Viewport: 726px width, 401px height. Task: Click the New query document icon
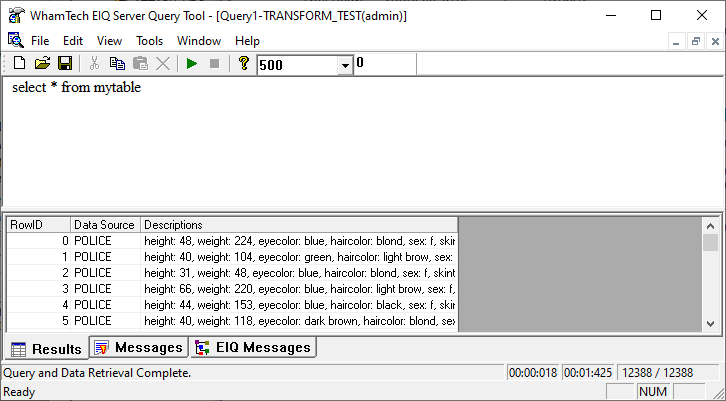[x=19, y=63]
